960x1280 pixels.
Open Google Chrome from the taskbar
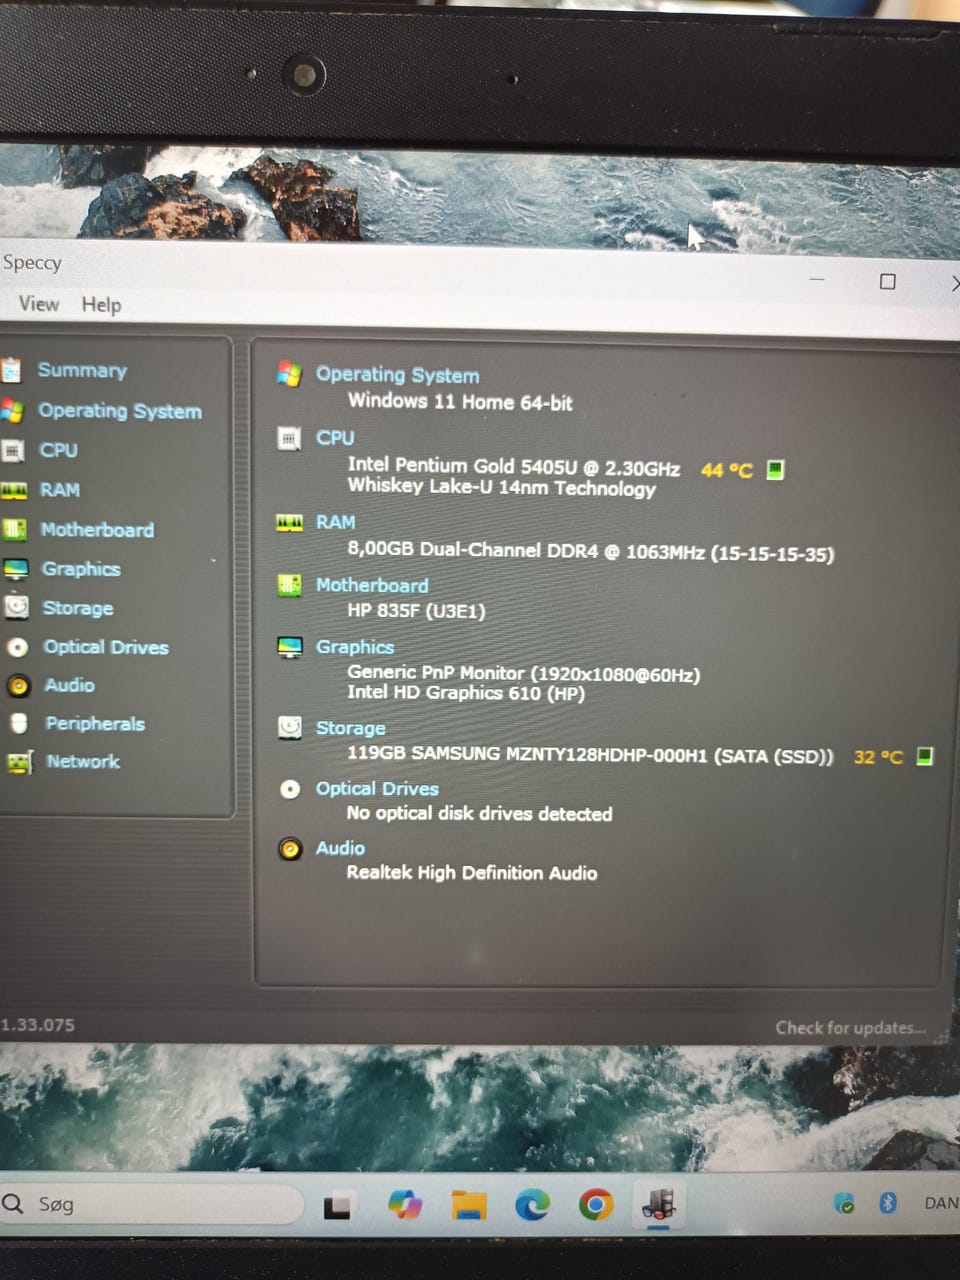click(596, 1205)
